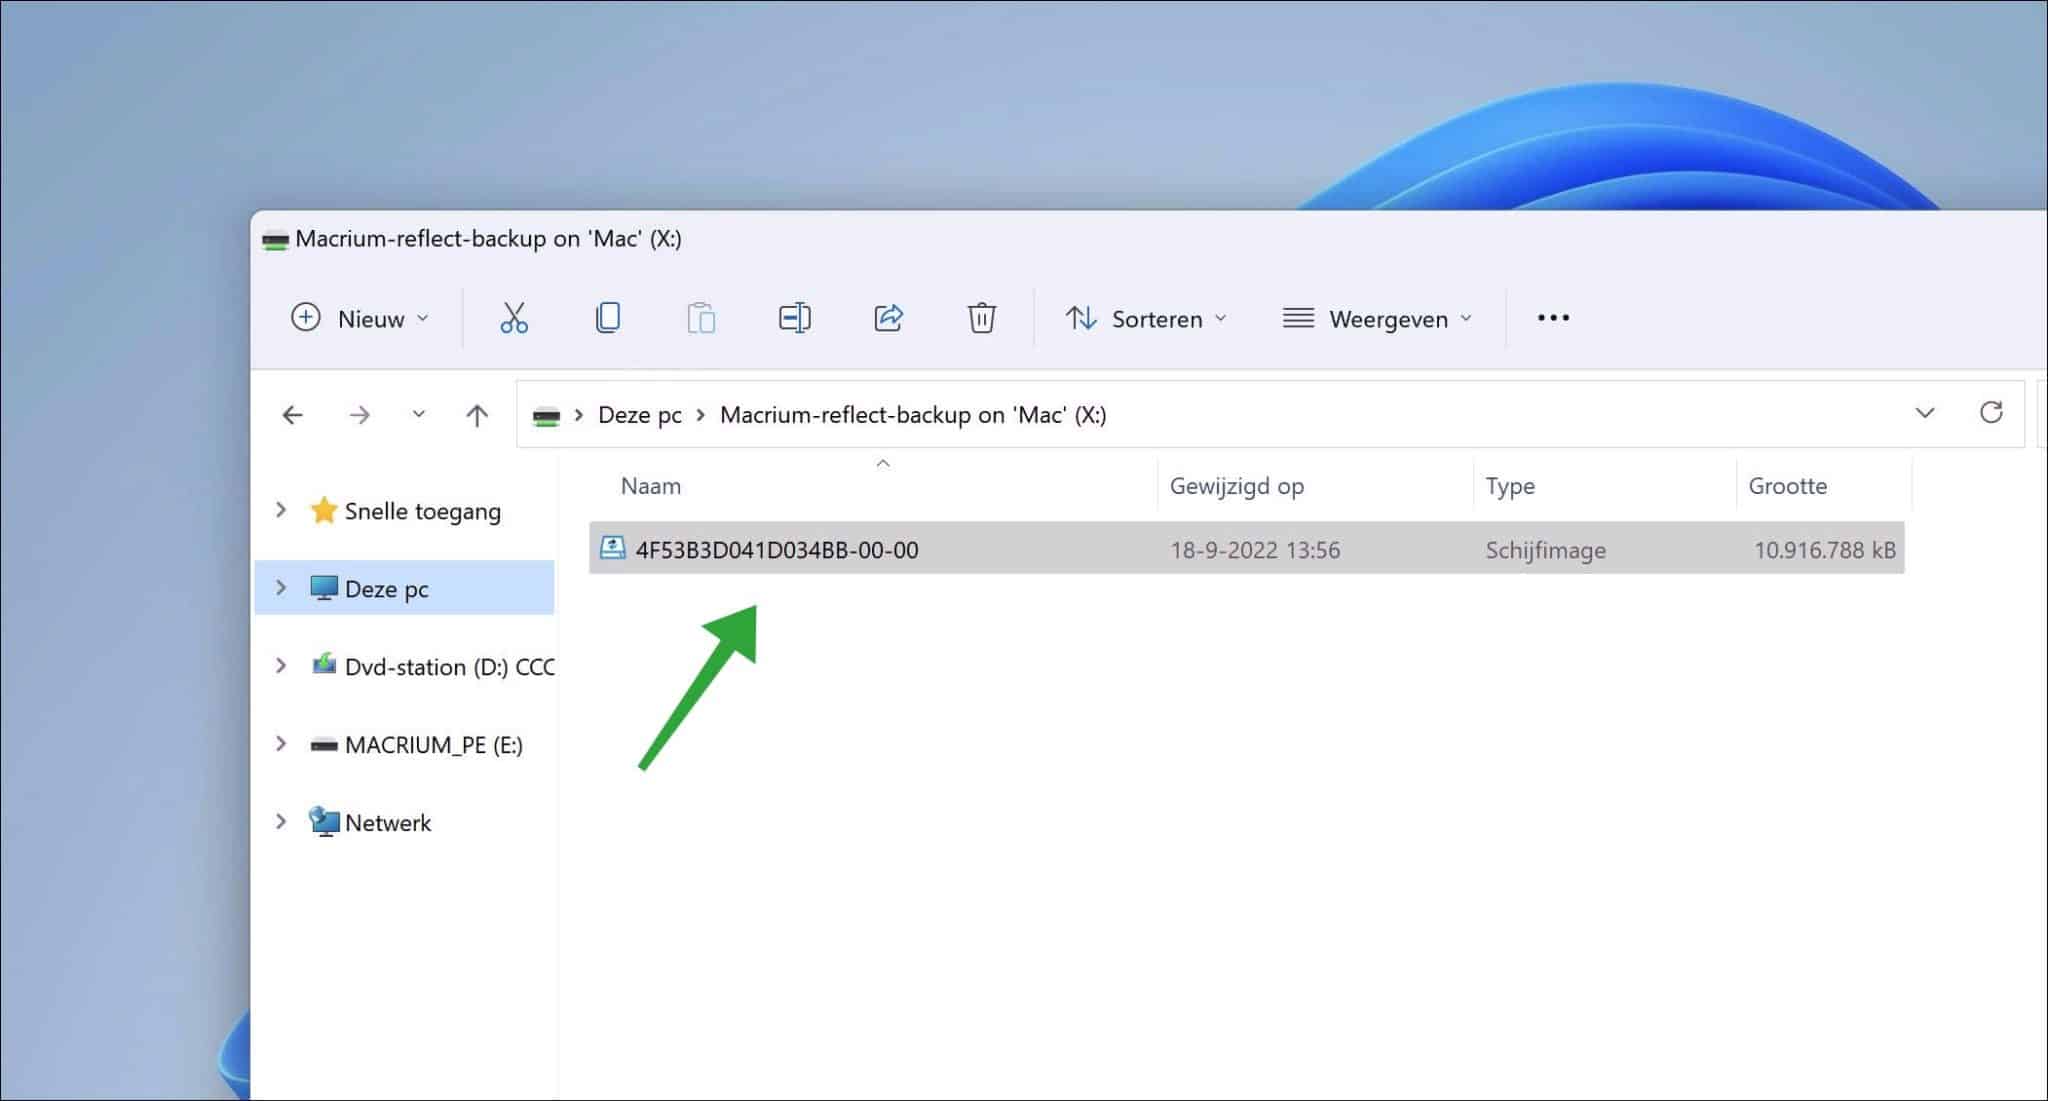Screen dimensions: 2048x1101
Task: Click the Cut icon on the toolbar
Action: [513, 318]
